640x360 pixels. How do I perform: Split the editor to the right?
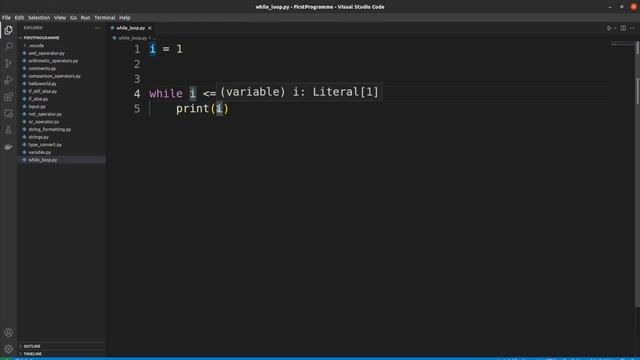[x=623, y=28]
